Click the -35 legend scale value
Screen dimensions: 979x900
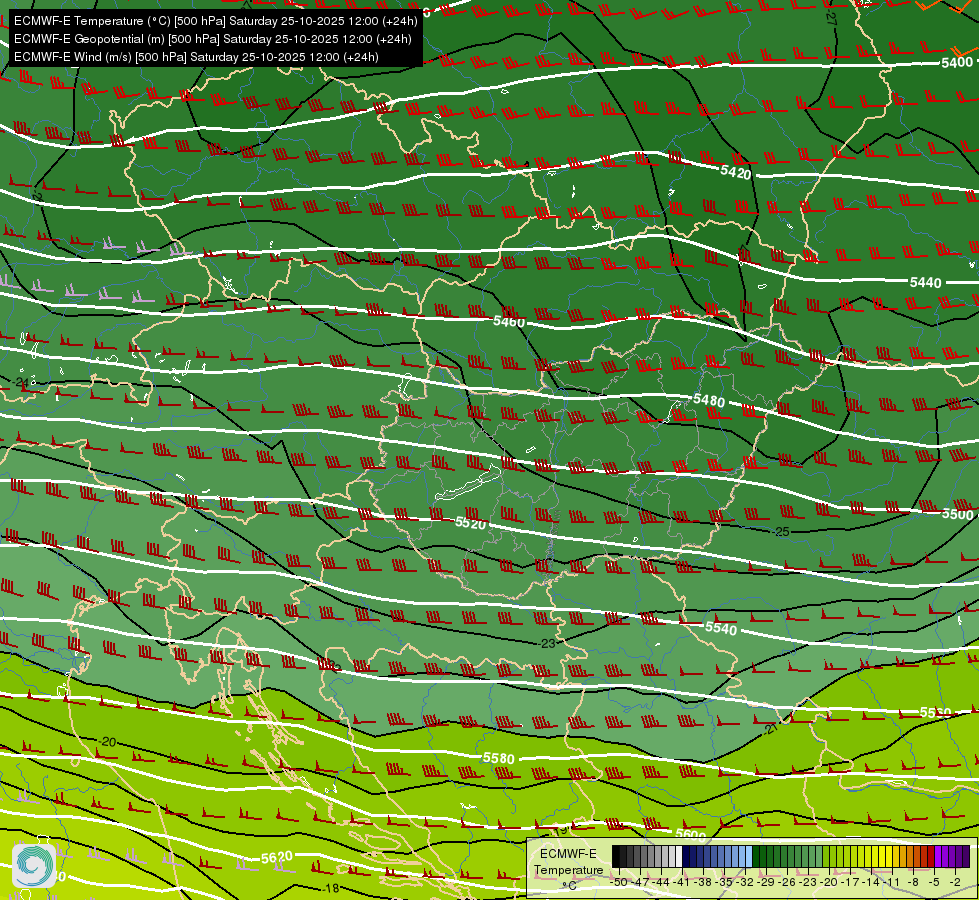point(724,882)
